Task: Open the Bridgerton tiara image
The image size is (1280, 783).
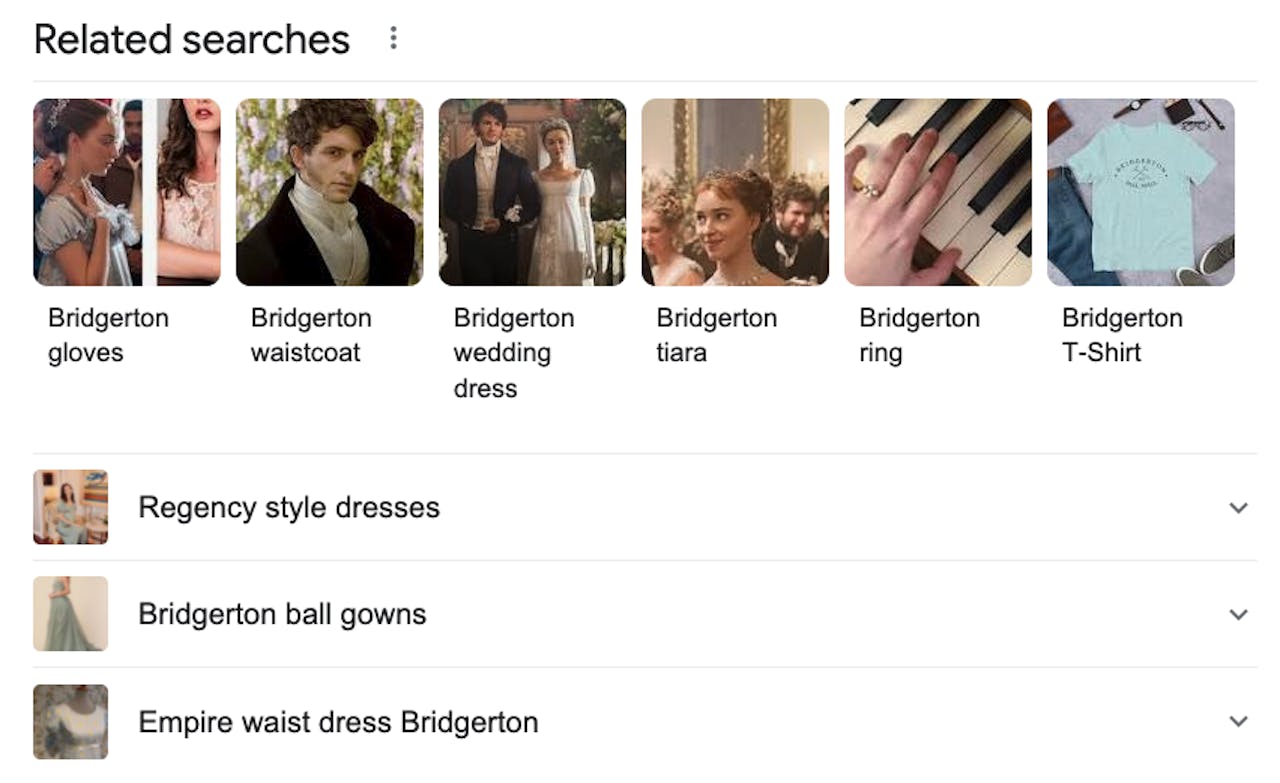Action: pos(735,192)
